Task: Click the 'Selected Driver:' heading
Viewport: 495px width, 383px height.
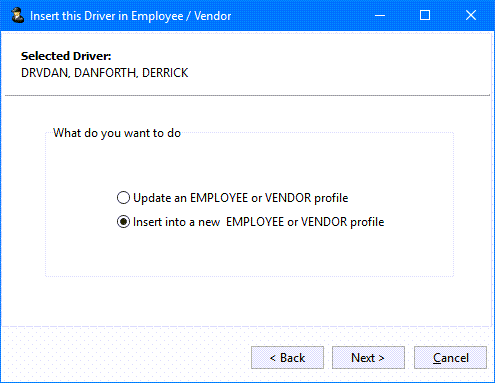Action: pos(66,56)
